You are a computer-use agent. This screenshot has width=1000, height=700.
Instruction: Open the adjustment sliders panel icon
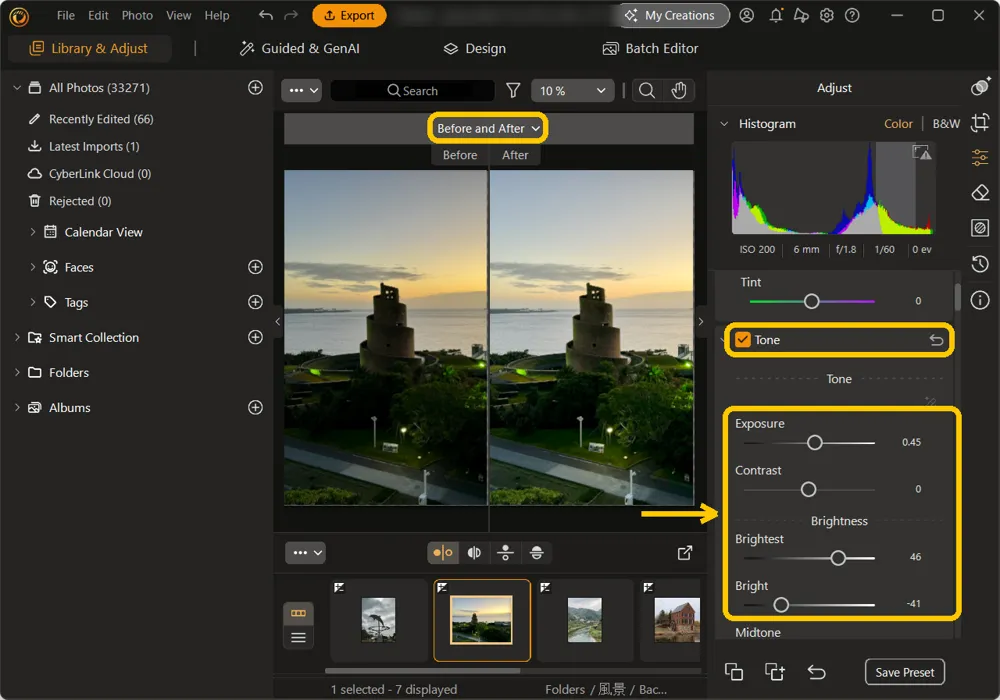[x=980, y=157]
